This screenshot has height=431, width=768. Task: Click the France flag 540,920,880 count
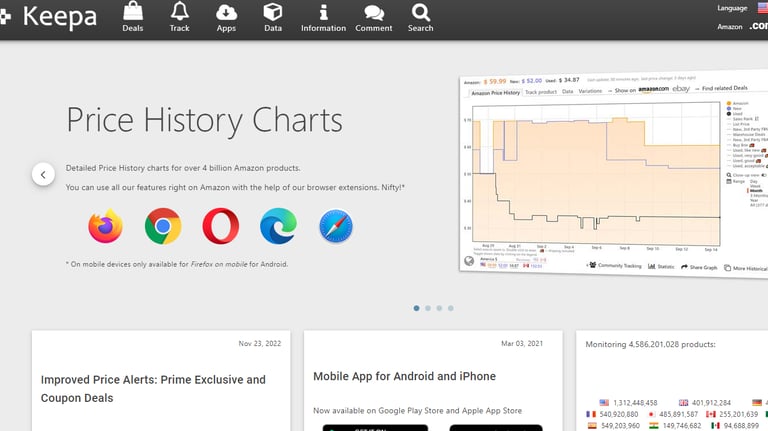click(612, 414)
